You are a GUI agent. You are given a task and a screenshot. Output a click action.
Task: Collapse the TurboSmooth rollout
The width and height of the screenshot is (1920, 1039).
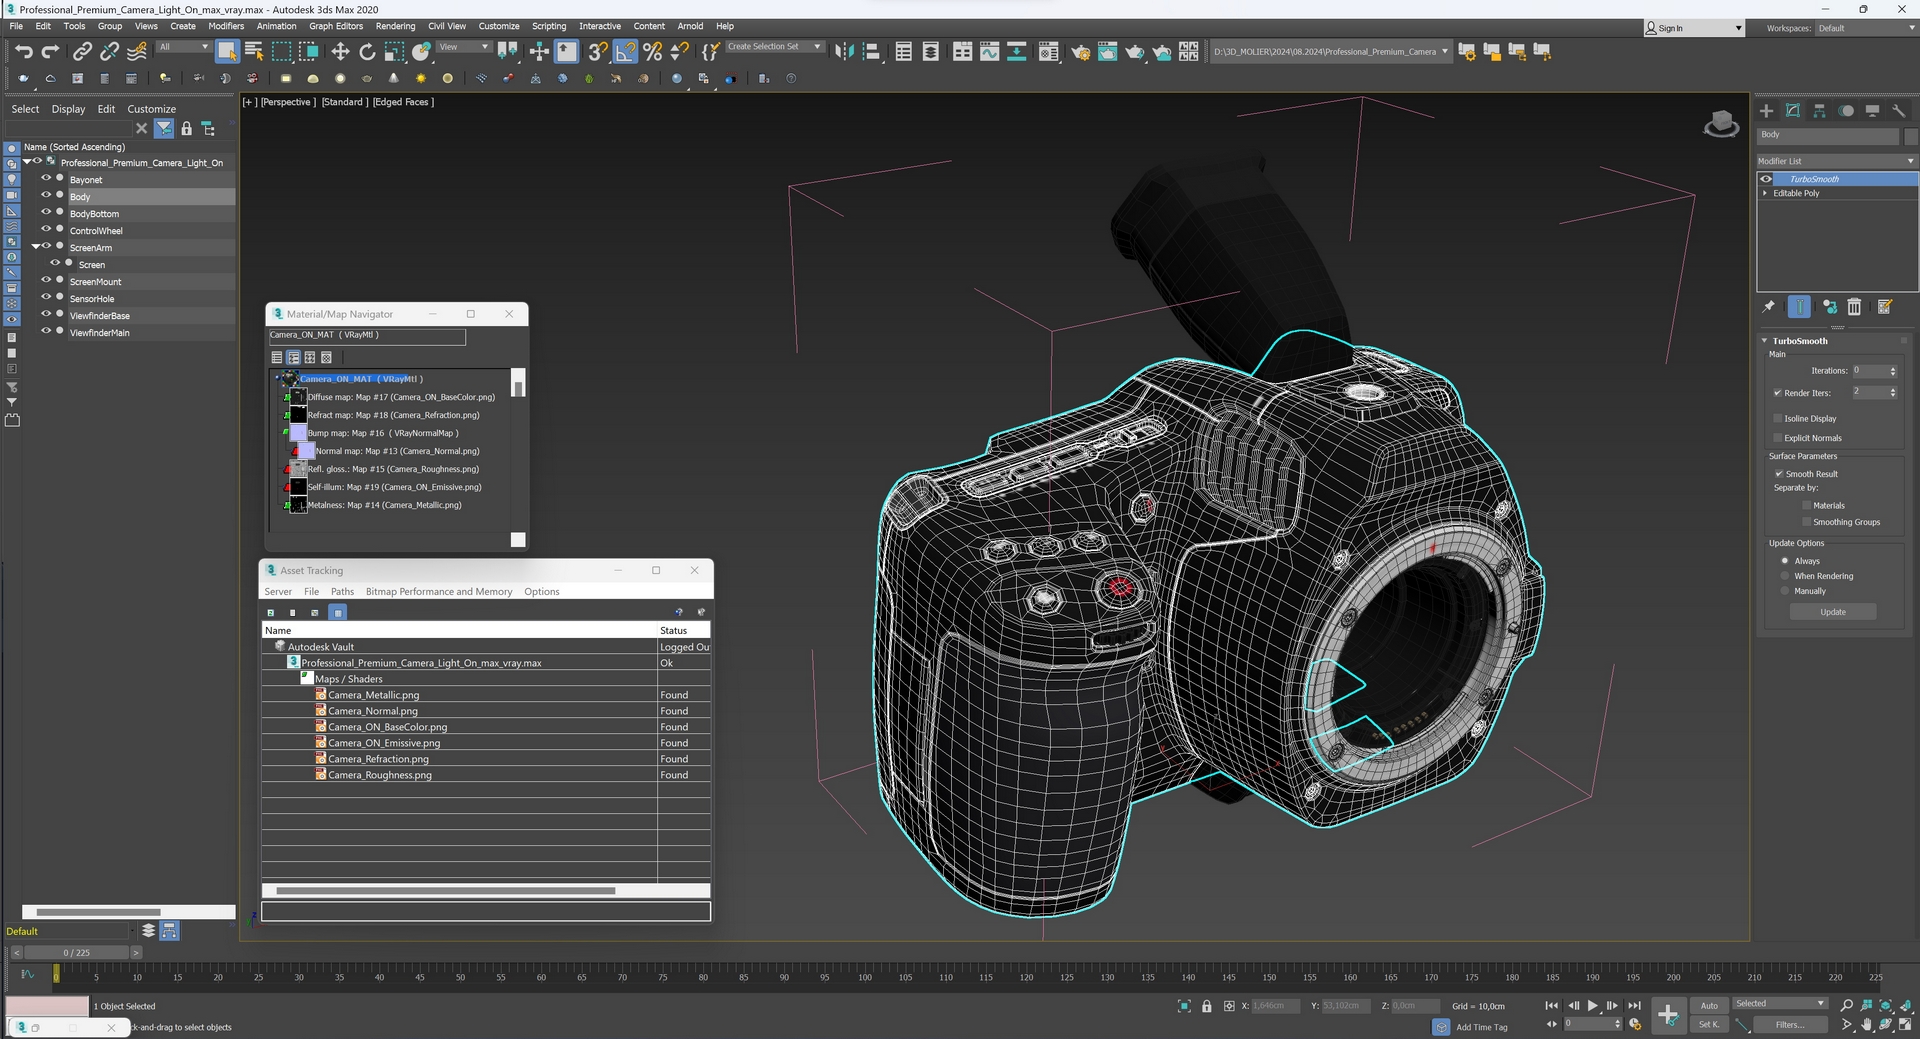point(1764,341)
